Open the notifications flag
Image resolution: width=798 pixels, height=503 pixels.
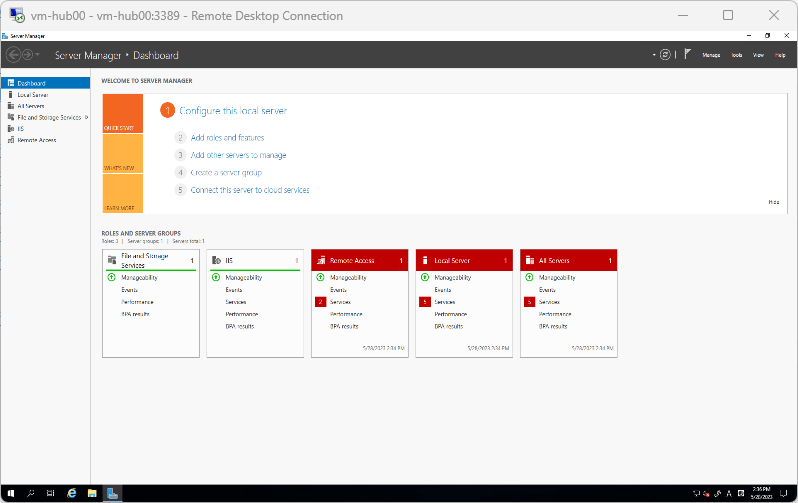tap(687, 54)
